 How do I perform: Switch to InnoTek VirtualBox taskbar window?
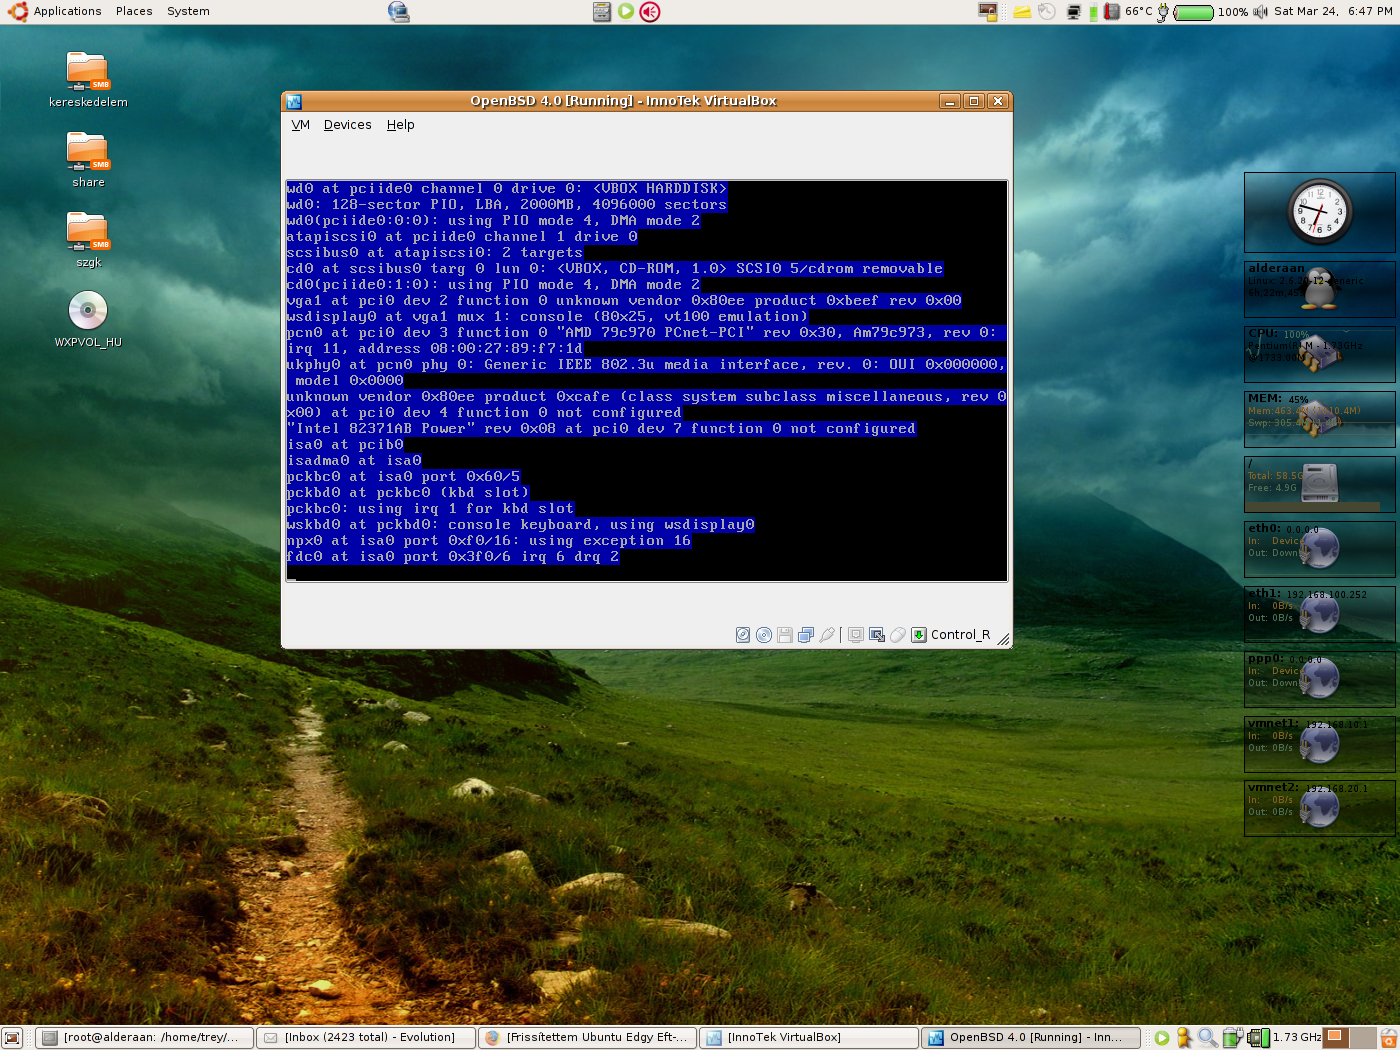pyautogui.click(x=808, y=1038)
